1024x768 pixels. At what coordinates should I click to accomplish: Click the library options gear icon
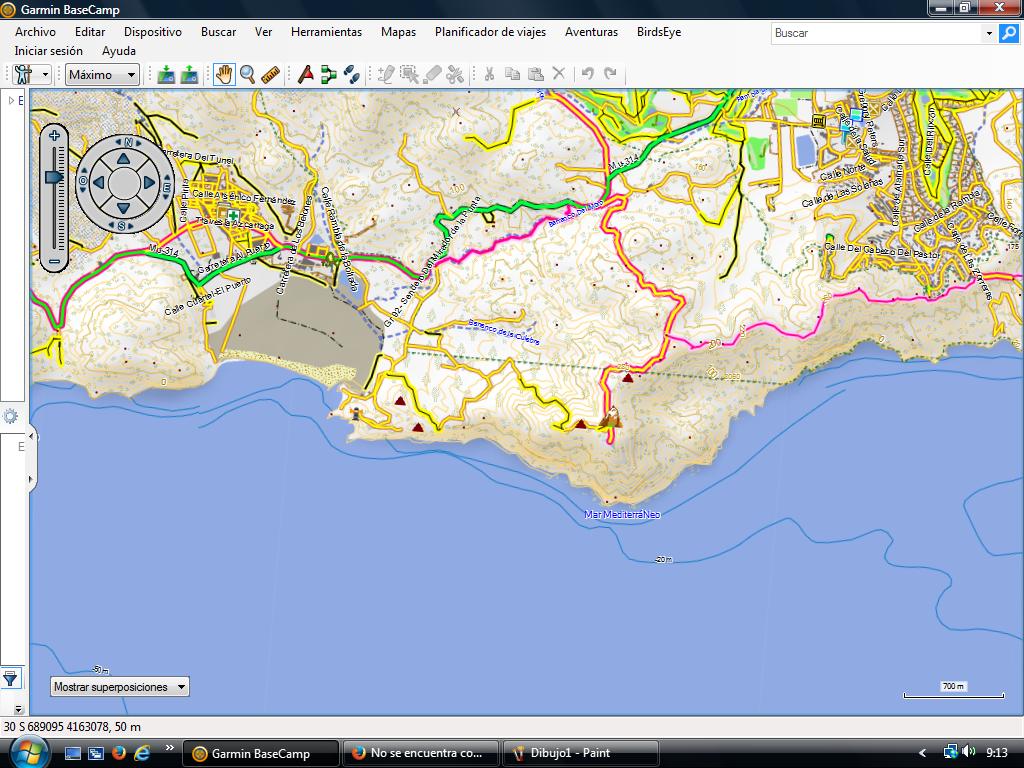tap(11, 416)
